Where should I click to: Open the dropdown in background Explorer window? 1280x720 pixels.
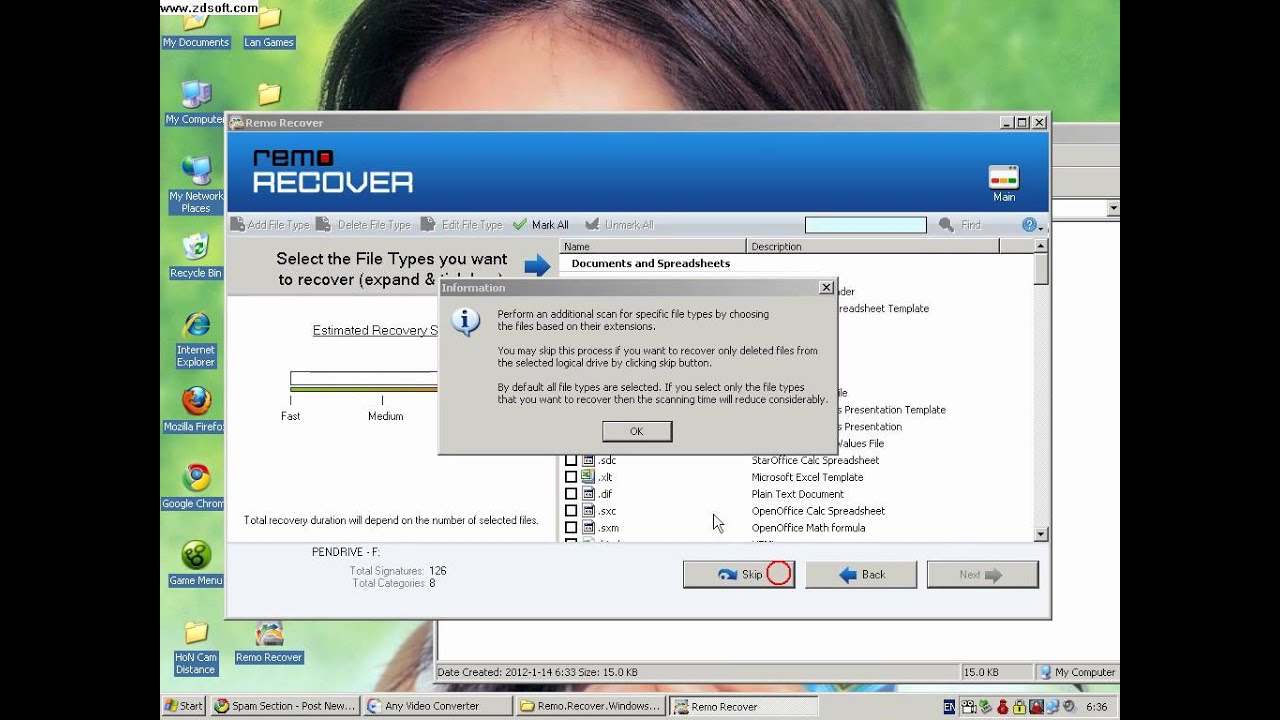click(1113, 208)
